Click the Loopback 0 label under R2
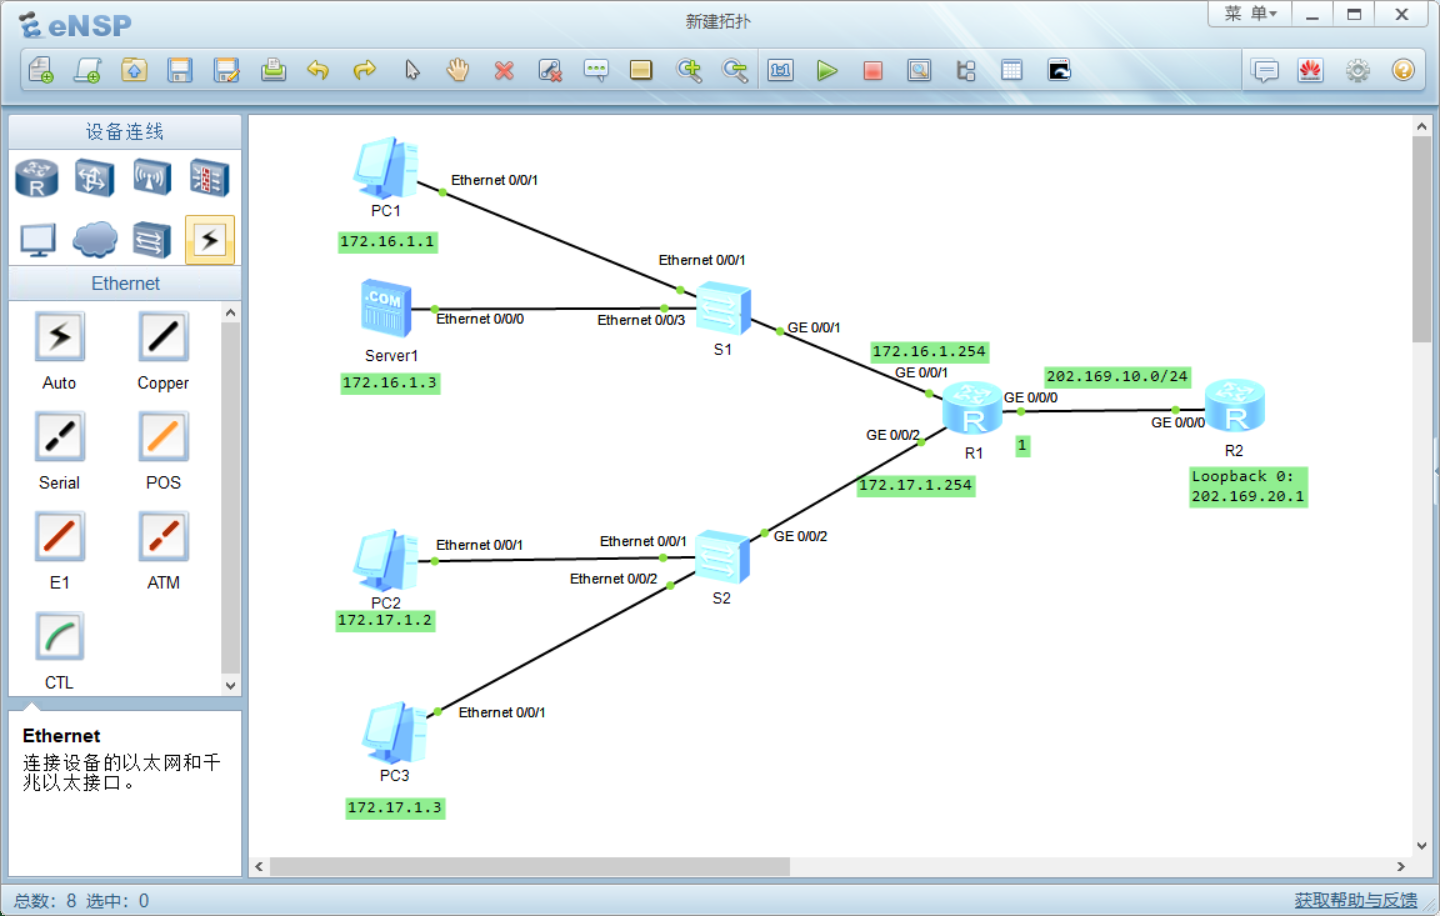Image resolution: width=1440 pixels, height=916 pixels. (x=1248, y=487)
